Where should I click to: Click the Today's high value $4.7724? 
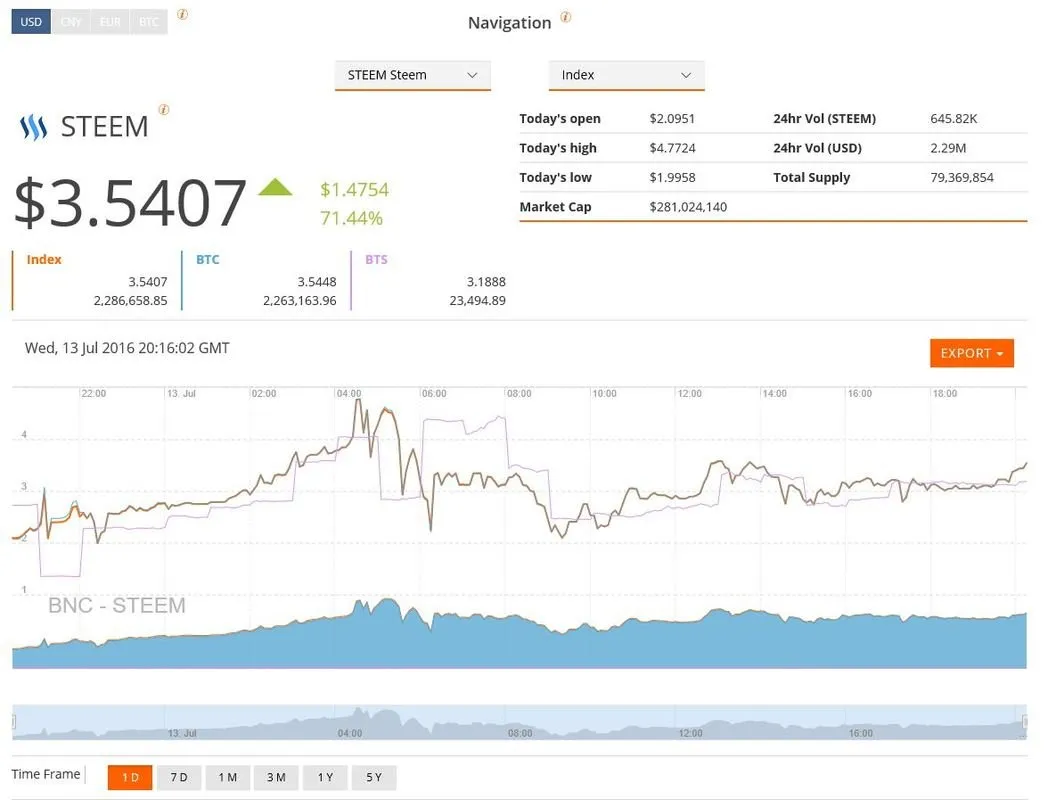(672, 148)
